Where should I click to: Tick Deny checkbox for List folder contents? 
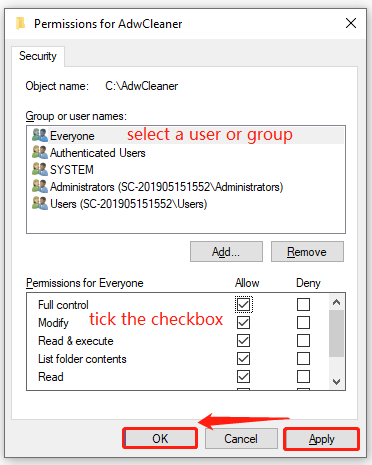pyautogui.click(x=303, y=358)
